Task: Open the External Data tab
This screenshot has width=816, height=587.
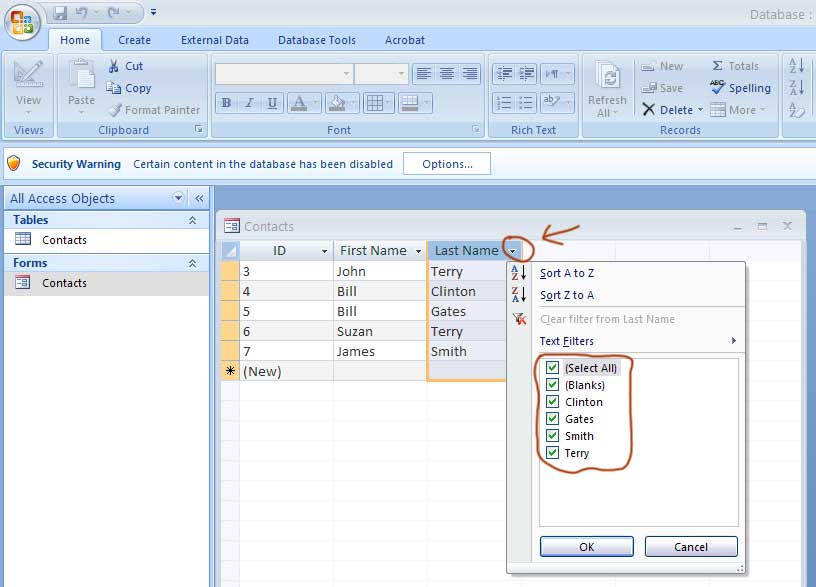Action: [x=214, y=40]
